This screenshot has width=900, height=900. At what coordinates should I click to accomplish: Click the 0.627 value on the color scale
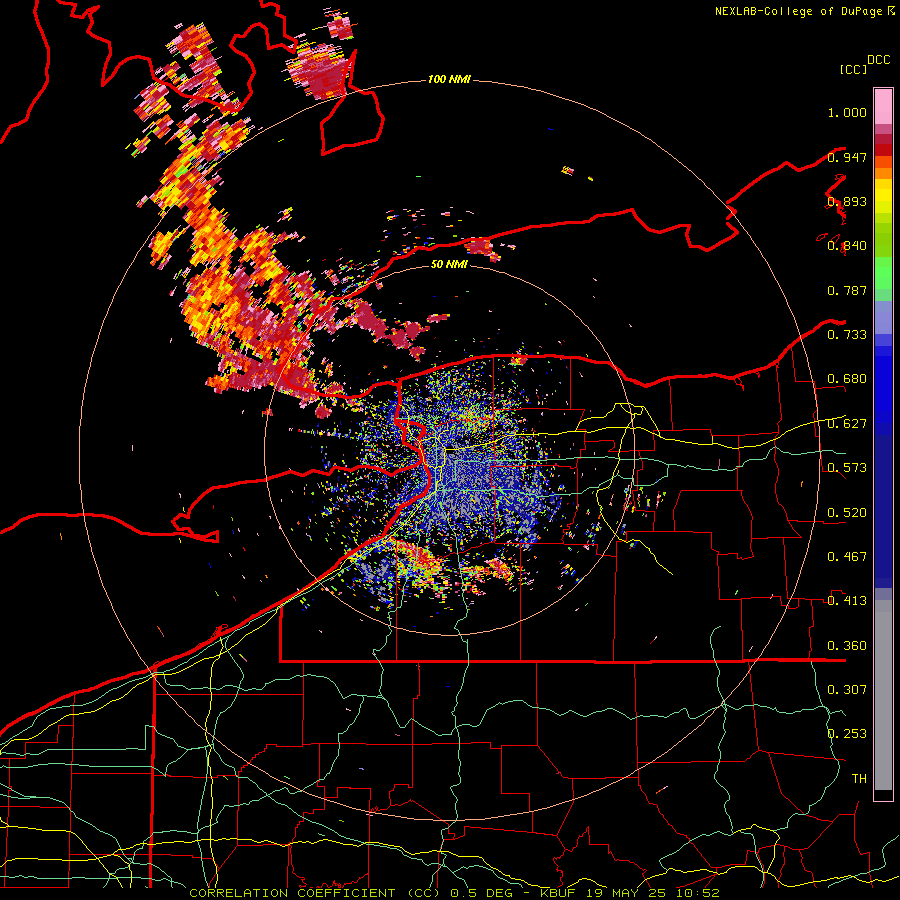tap(847, 424)
